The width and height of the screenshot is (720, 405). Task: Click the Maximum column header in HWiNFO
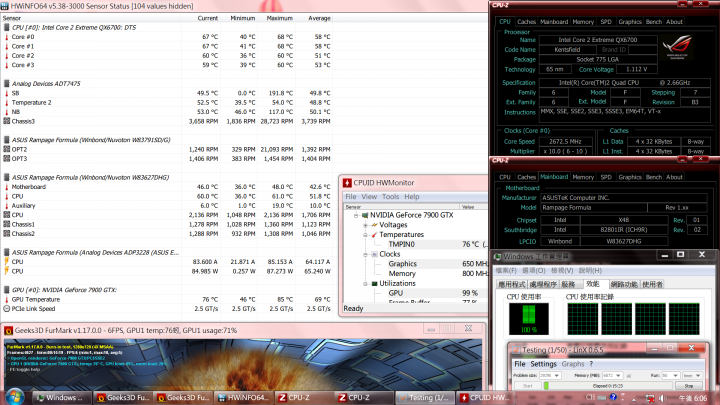tap(279, 18)
